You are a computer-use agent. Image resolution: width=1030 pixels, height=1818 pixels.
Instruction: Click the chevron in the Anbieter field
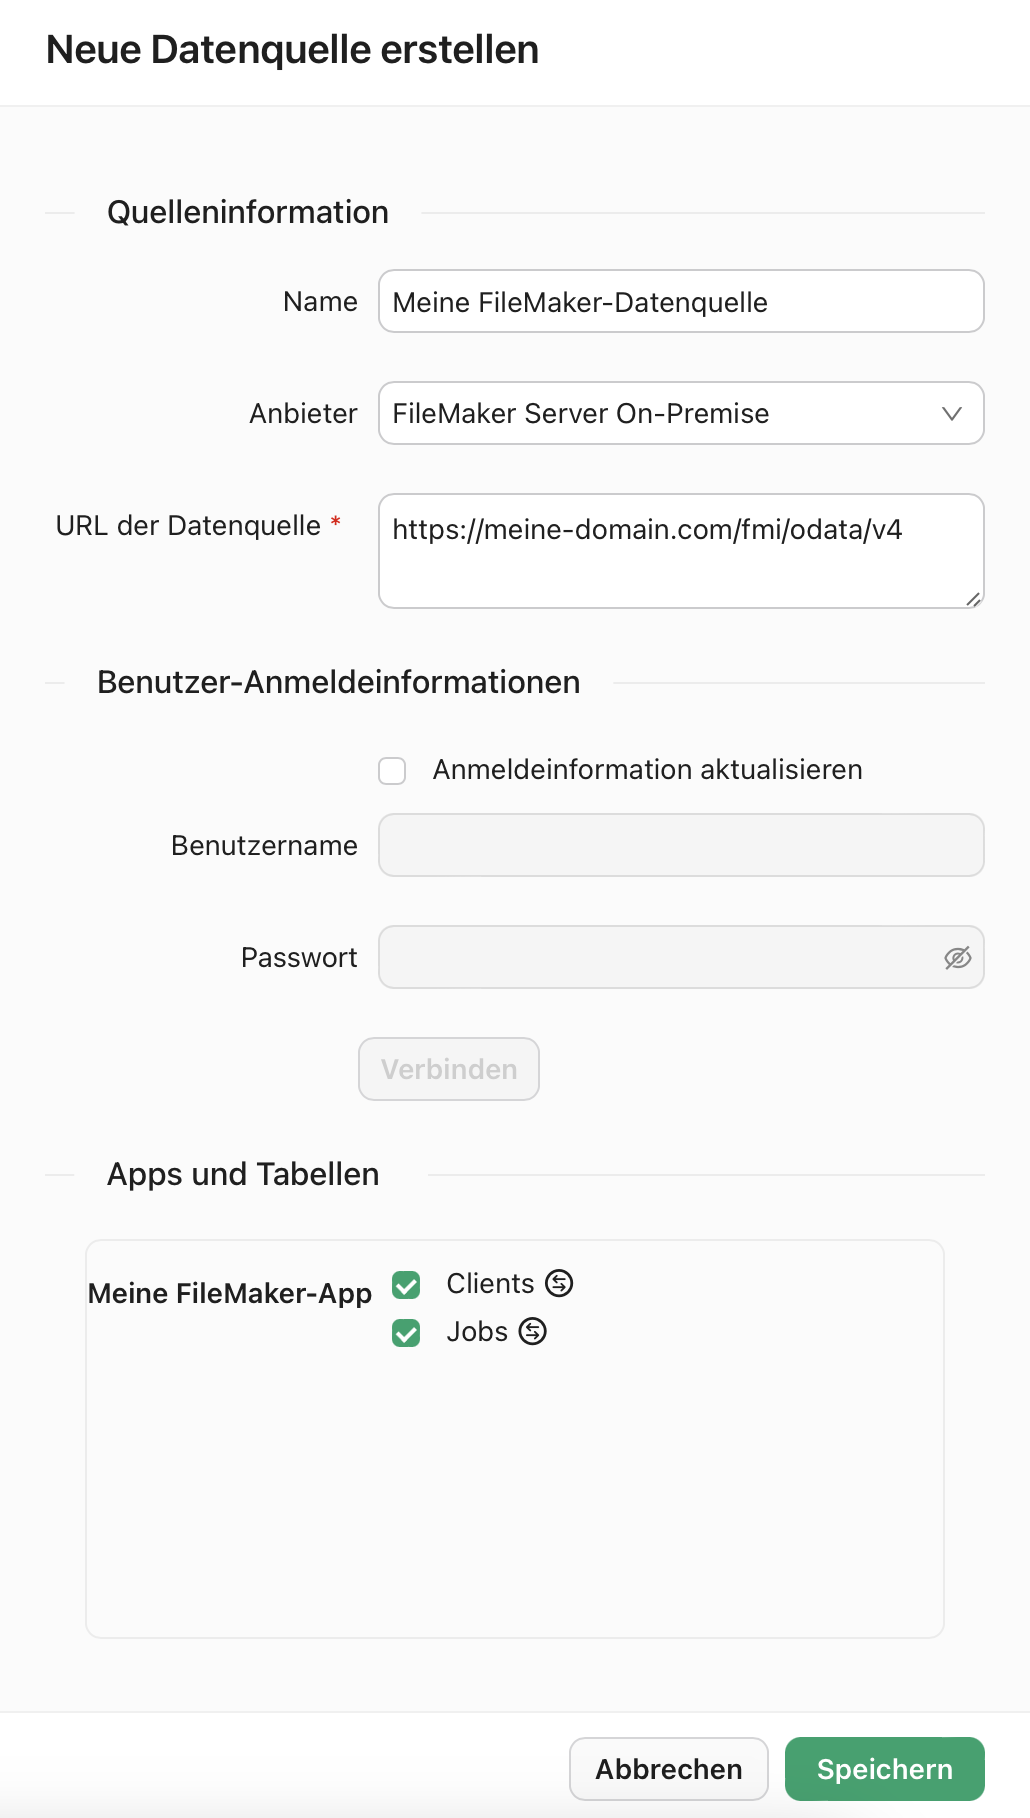click(951, 413)
